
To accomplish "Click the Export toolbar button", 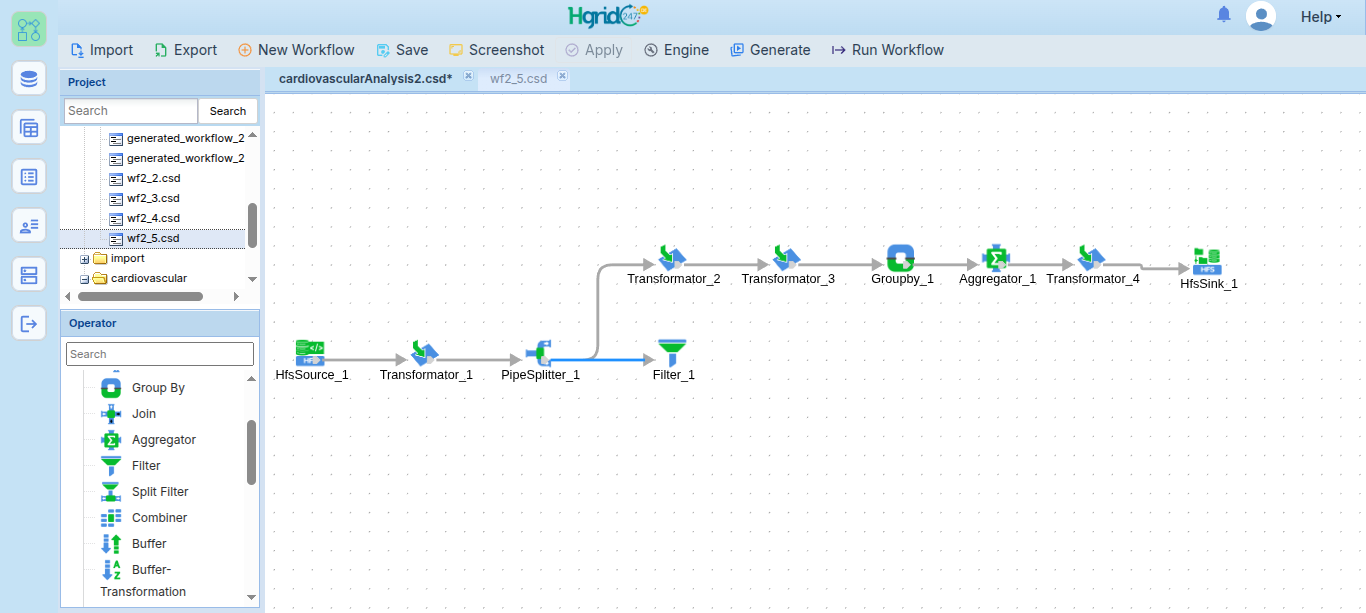I will click(x=185, y=50).
